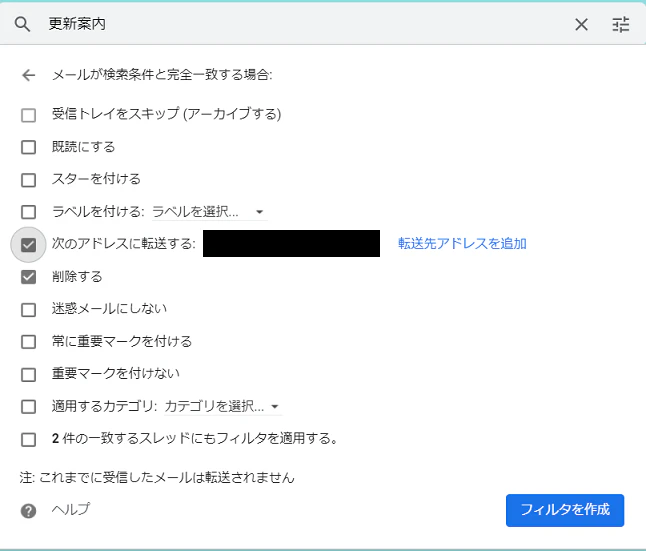Open the カテゴリを選択 dropdown

coord(222,407)
